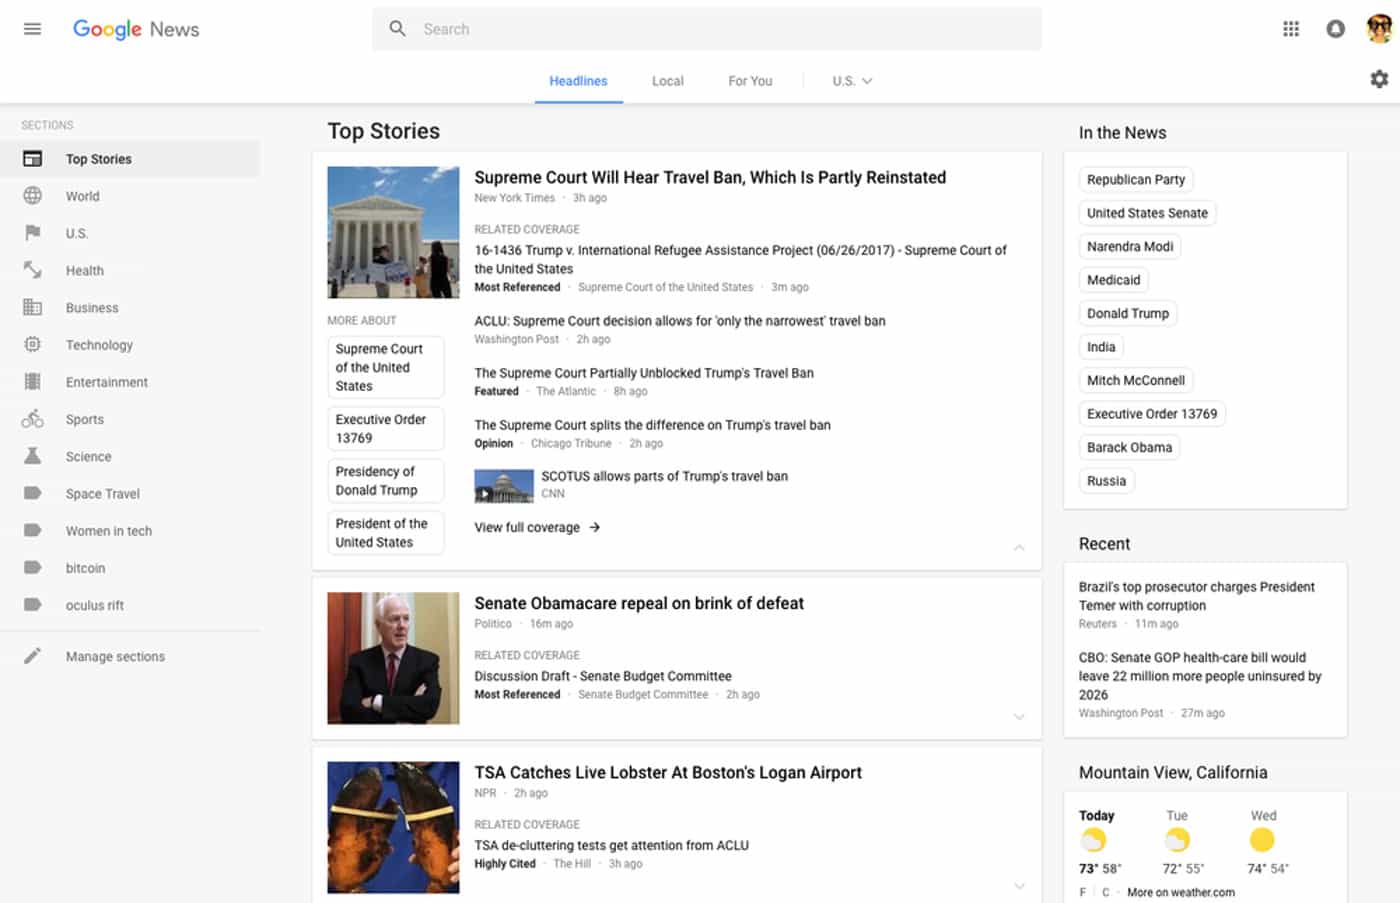Open the Google apps grid

(1291, 29)
